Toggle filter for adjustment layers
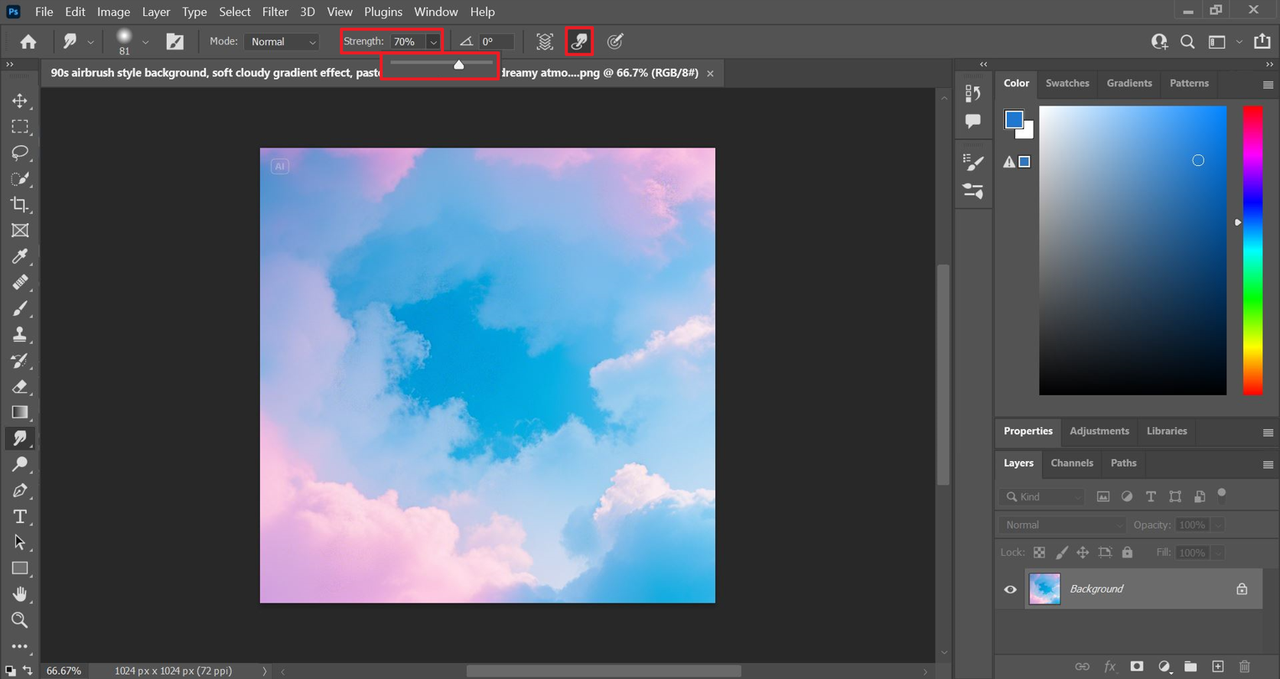 pos(1127,497)
